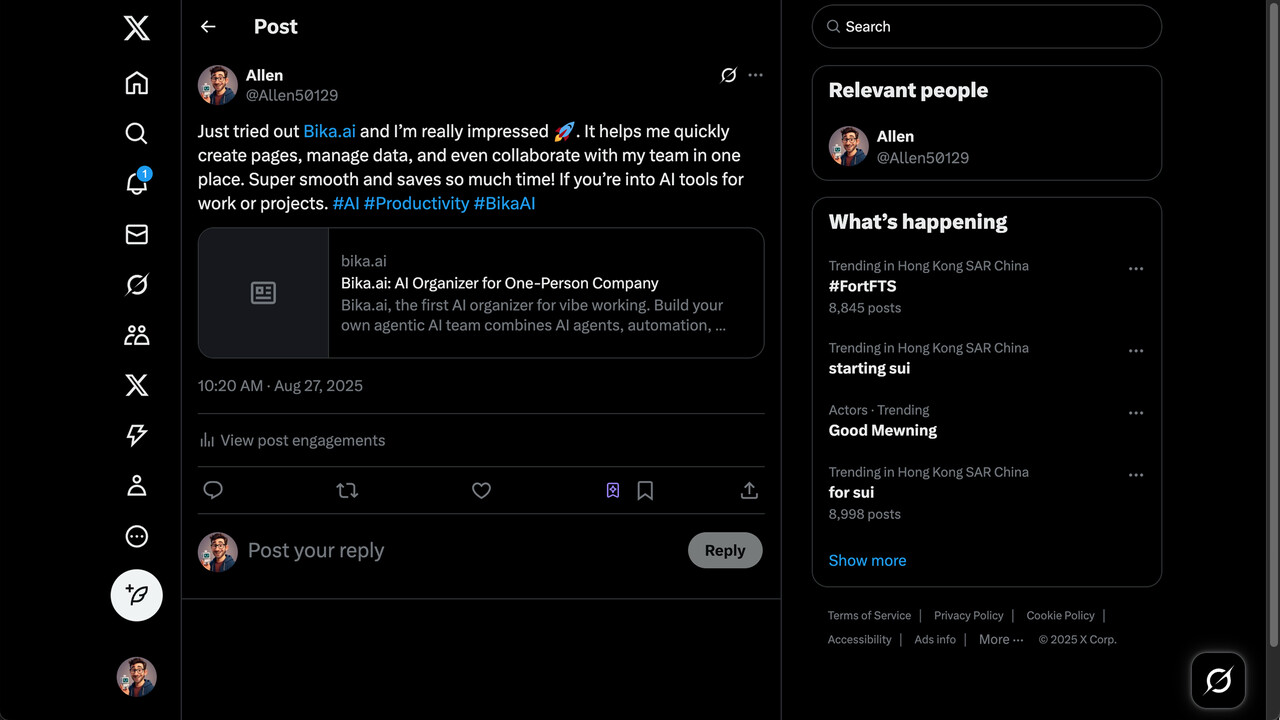
Task: Share the post via share icon
Action: tap(749, 490)
